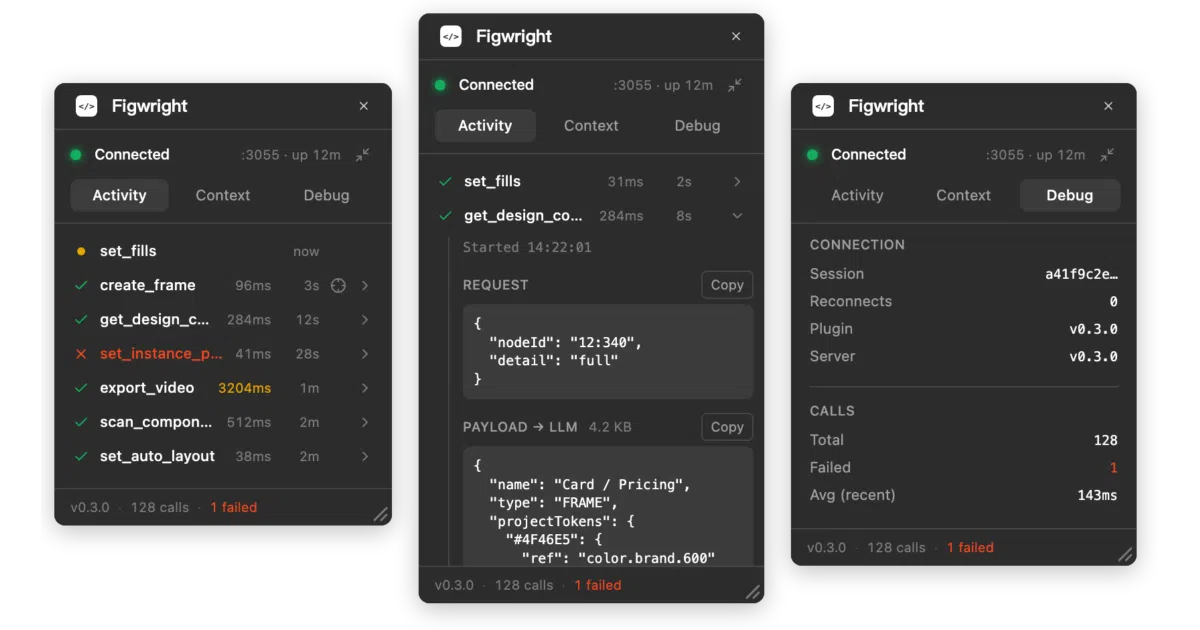Expand the set_auto_layout row chevron

pos(365,456)
